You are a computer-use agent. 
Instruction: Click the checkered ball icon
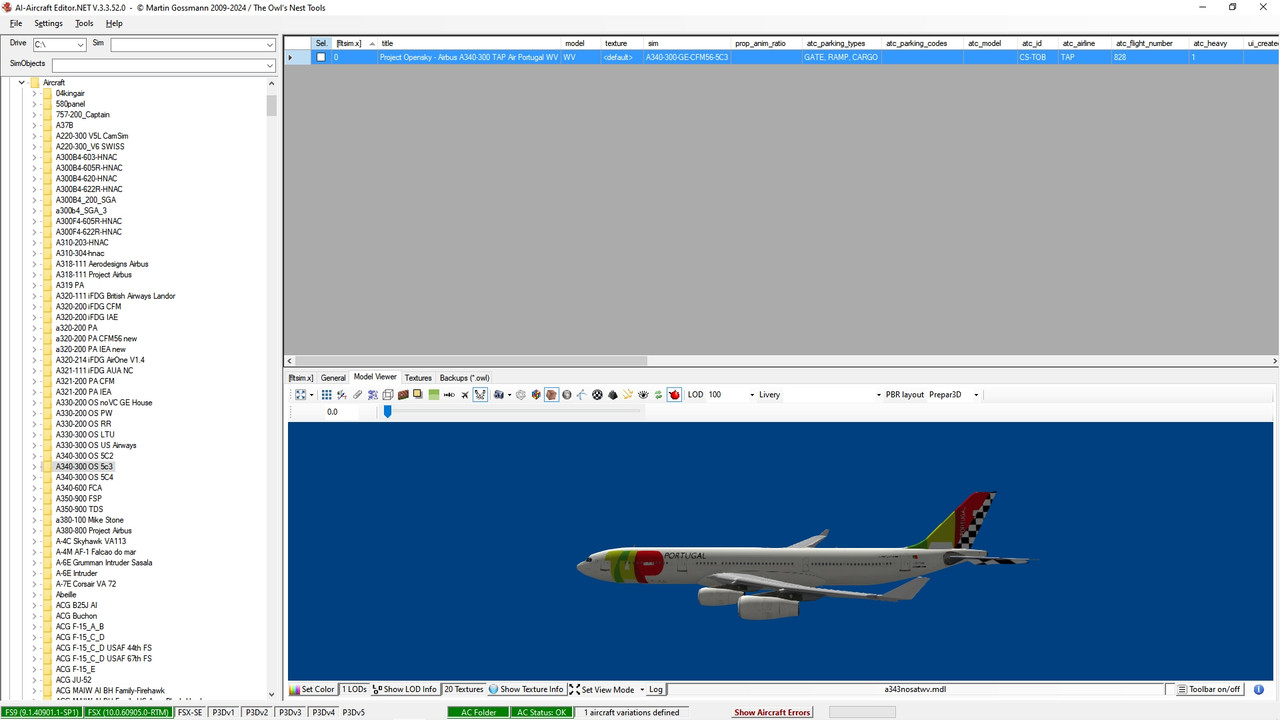pyautogui.click(x=597, y=394)
